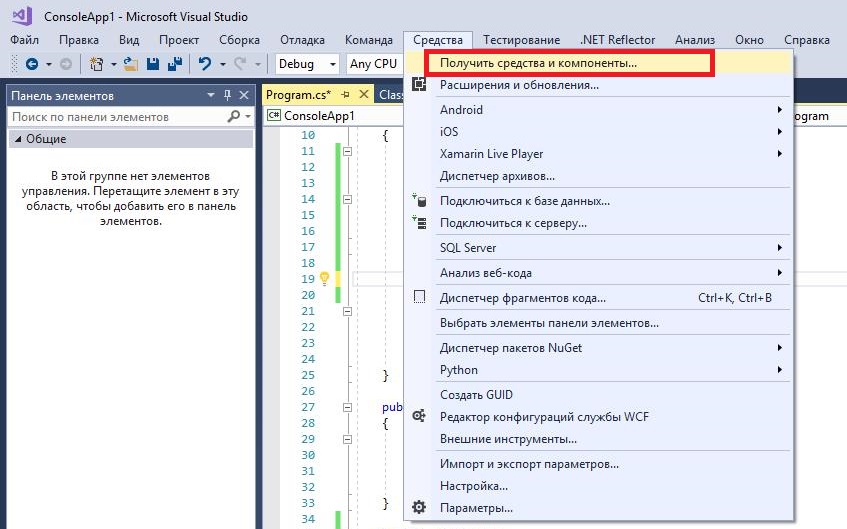Click the Расширения и обновления icon
The width and height of the screenshot is (847, 529).
coord(419,85)
